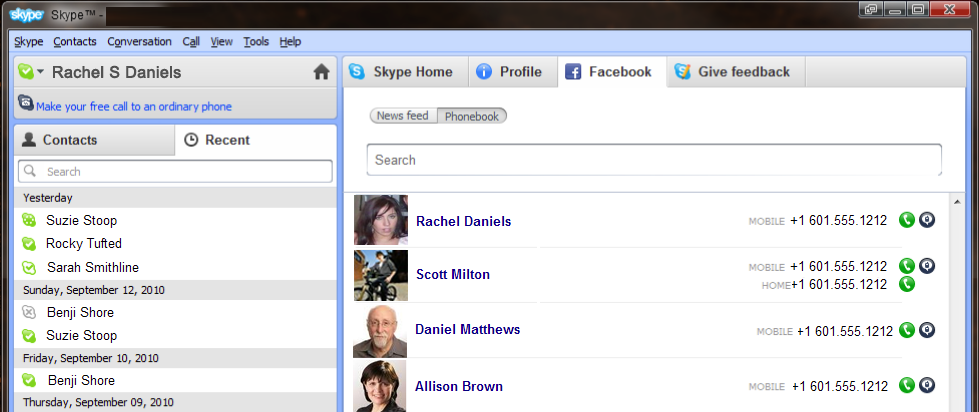Viewport: 979px width, 412px height.
Task: Click the status icon by Suzie Stoop under Yesterday
Action: click(28, 220)
